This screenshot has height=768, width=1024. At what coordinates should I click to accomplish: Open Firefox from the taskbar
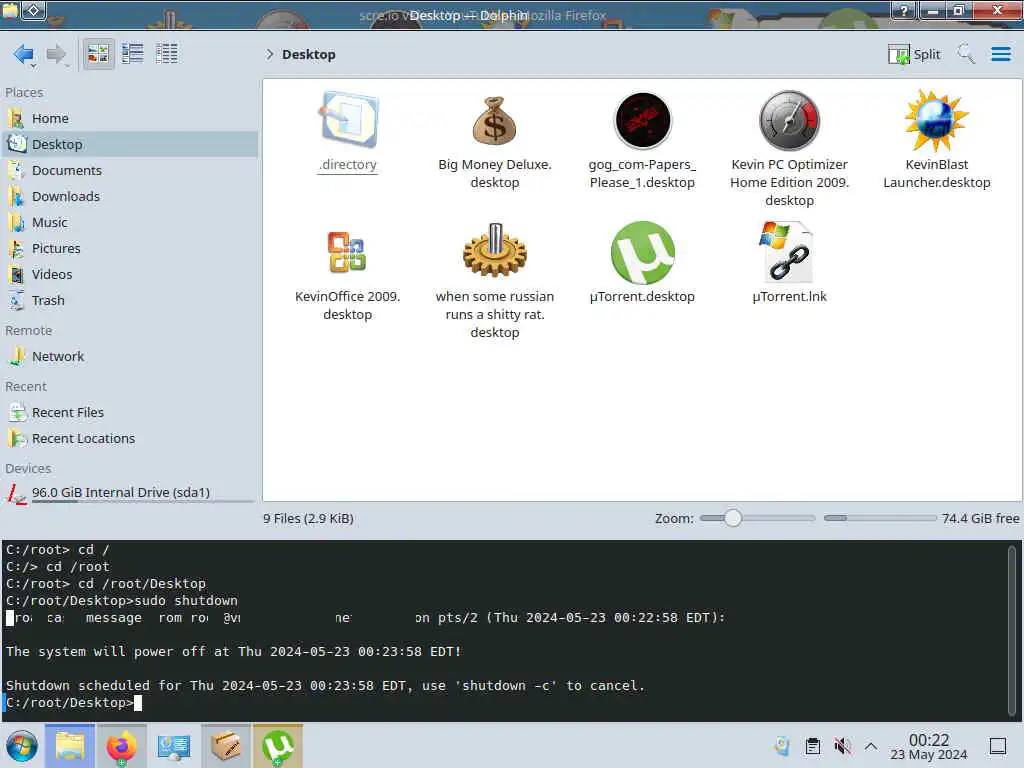pyautogui.click(x=121, y=746)
